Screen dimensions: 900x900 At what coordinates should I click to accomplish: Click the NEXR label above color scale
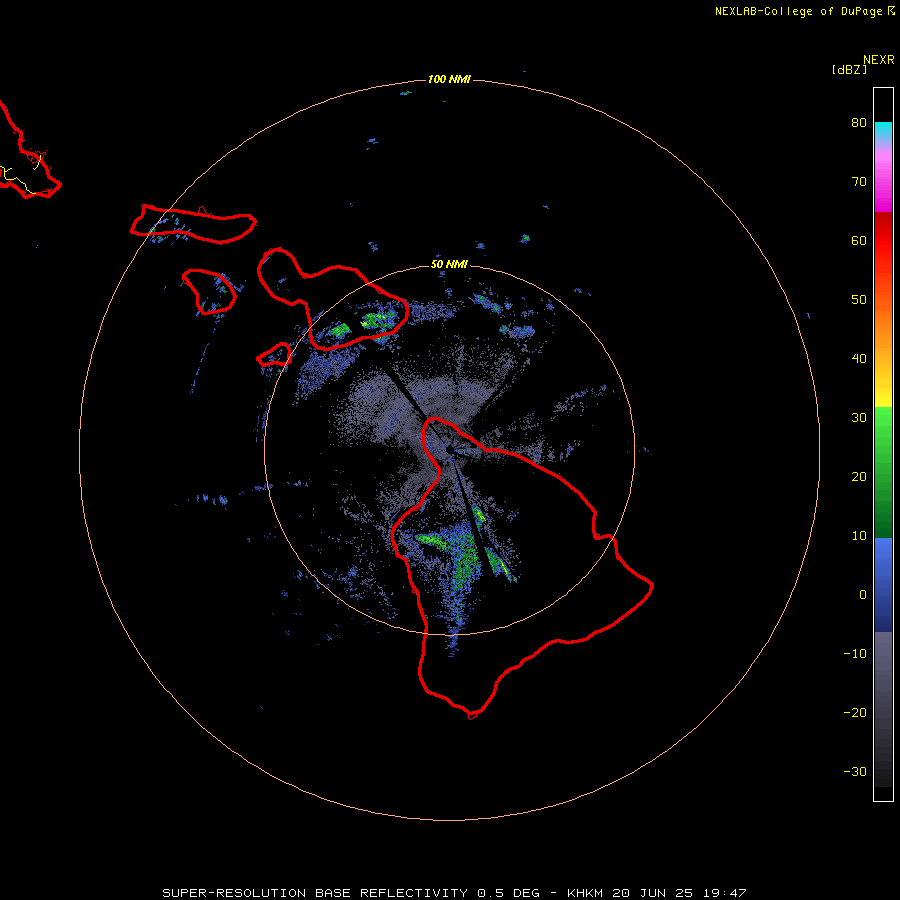tap(879, 60)
